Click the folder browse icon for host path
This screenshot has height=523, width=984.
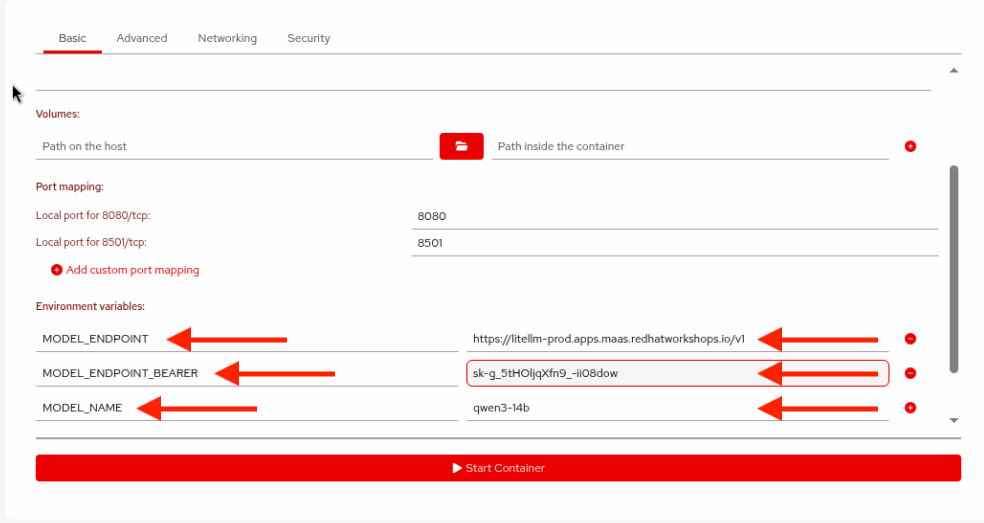[461, 146]
